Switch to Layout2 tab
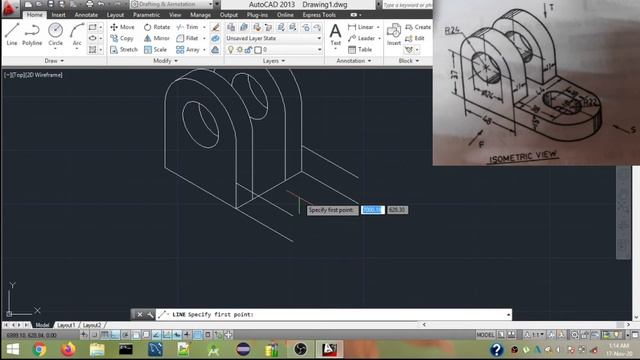640x360 pixels. [92, 325]
